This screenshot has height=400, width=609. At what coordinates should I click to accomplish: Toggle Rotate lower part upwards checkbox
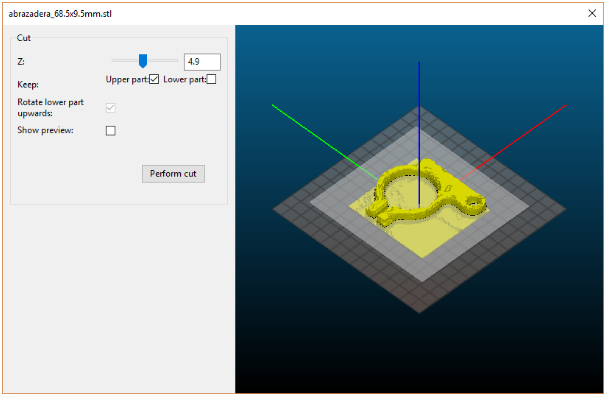[111, 107]
